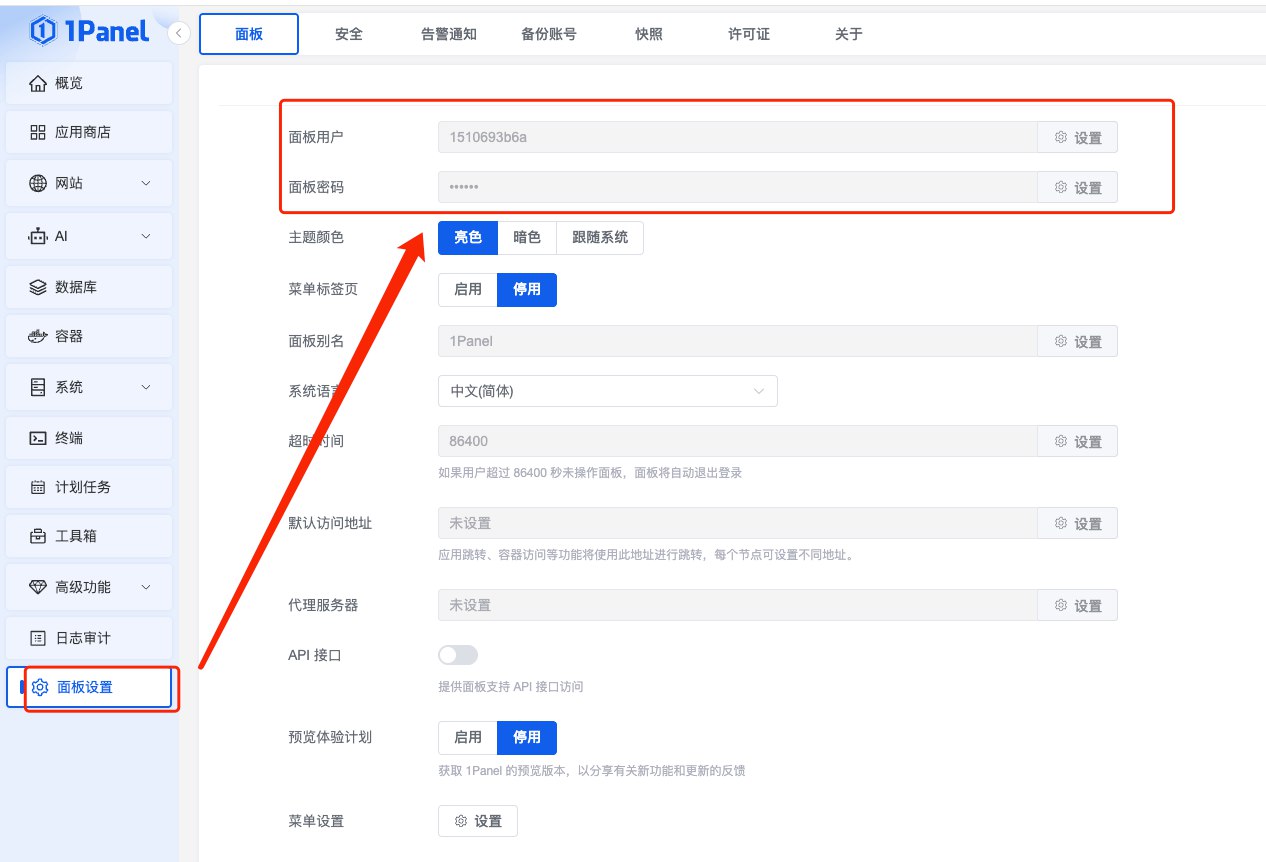Open the 计划任务 scheduled tasks section
Screen dimensions: 1266x862
point(88,487)
